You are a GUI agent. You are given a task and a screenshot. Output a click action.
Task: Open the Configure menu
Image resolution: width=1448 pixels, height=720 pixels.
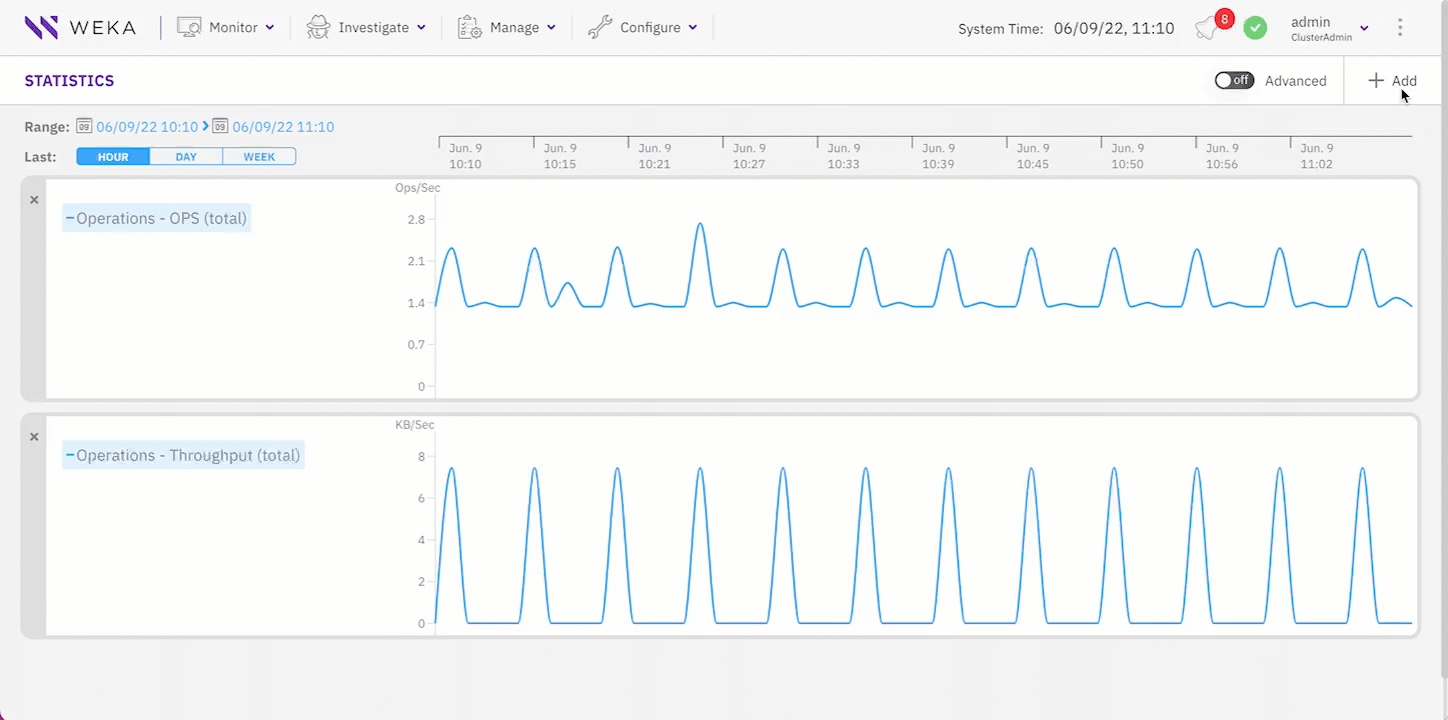tap(642, 28)
